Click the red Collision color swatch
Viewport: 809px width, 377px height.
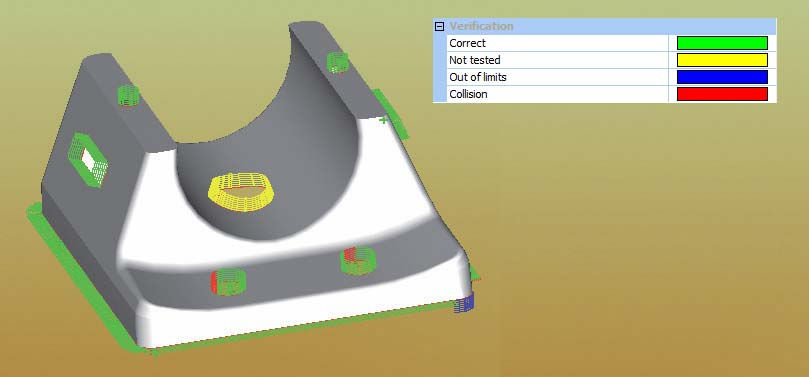[722, 94]
